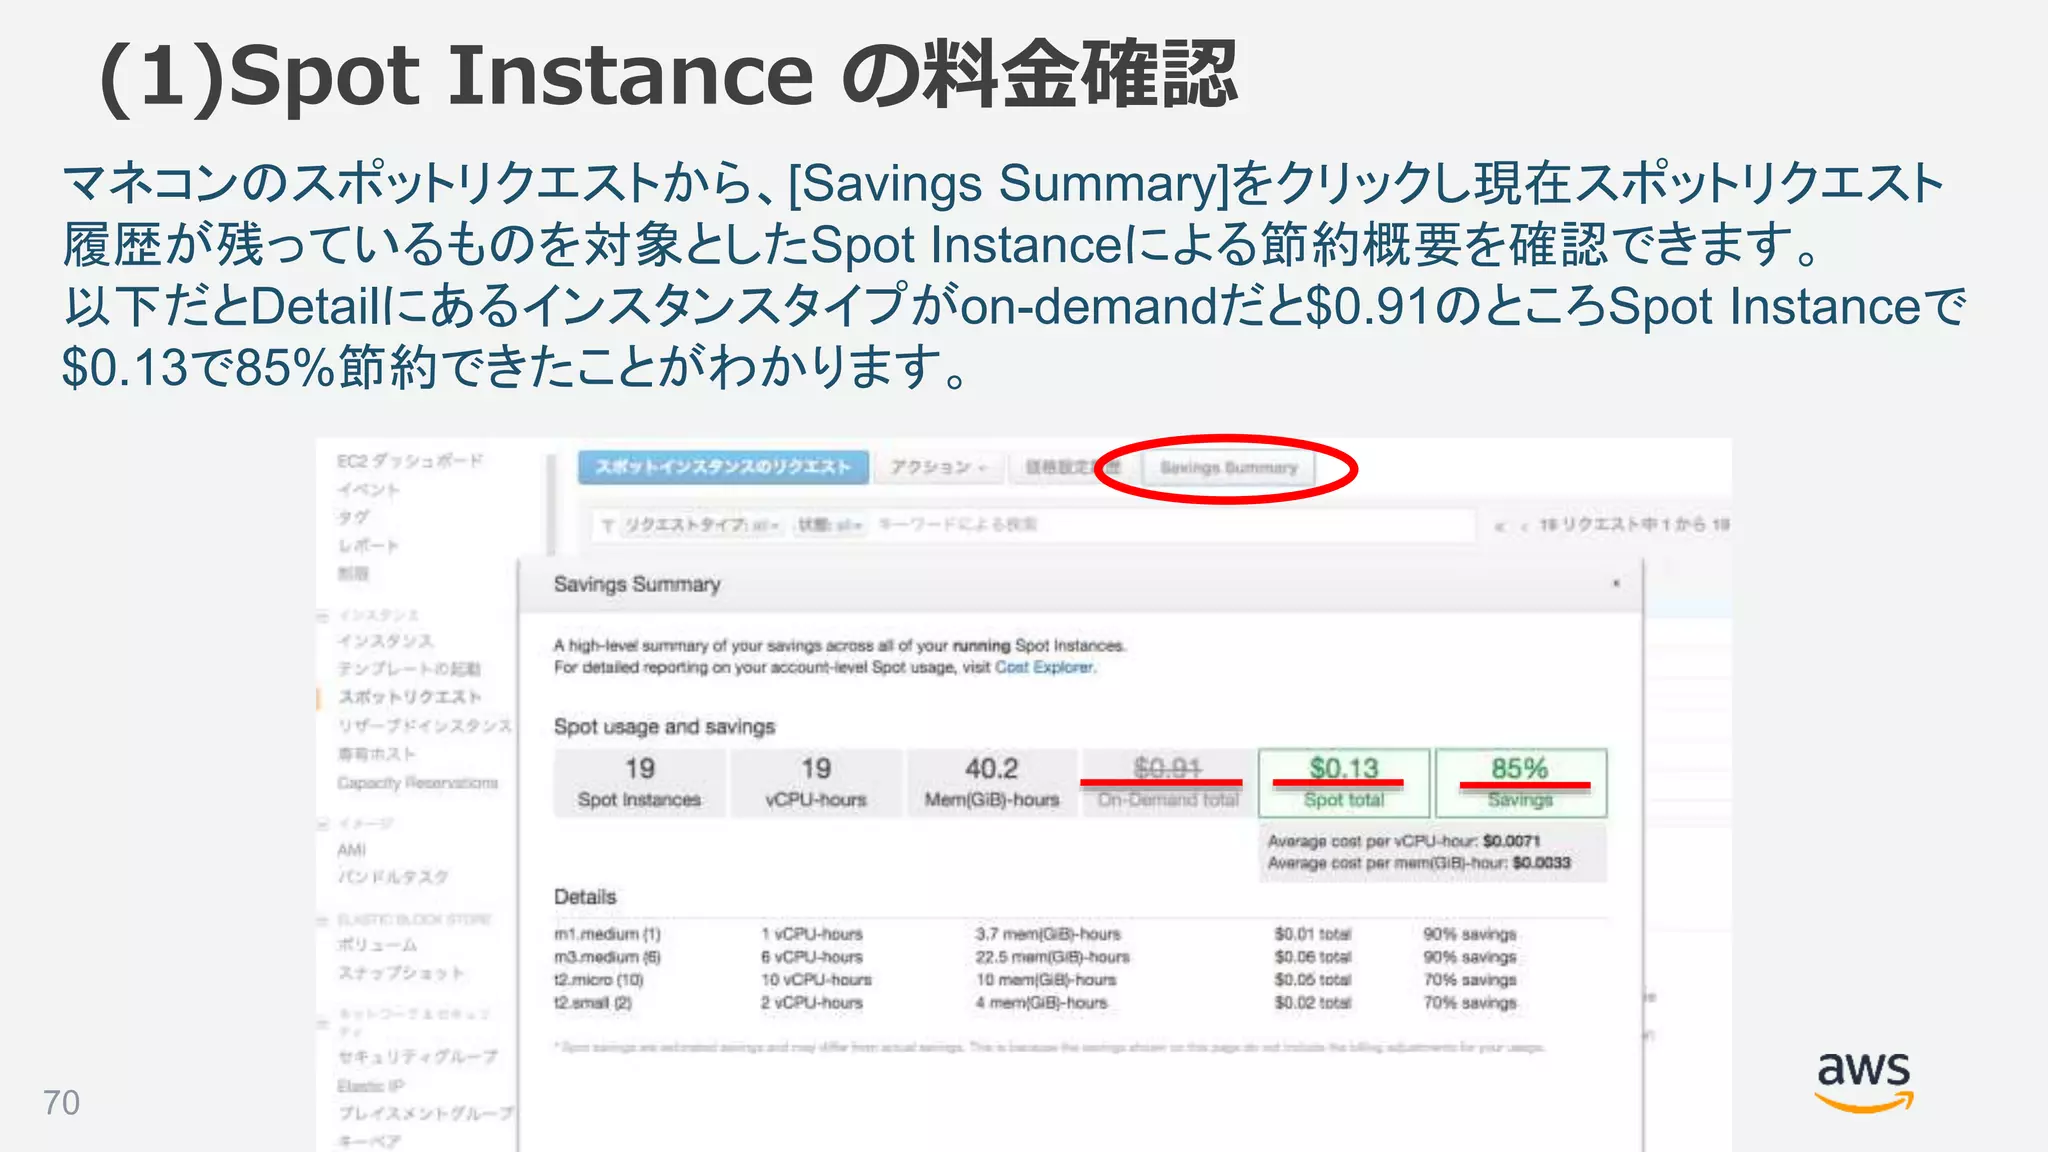Screen dimensions: 2048x1152
Task: Open リザーブドインスタンス in the sidebar
Action: click(x=425, y=725)
